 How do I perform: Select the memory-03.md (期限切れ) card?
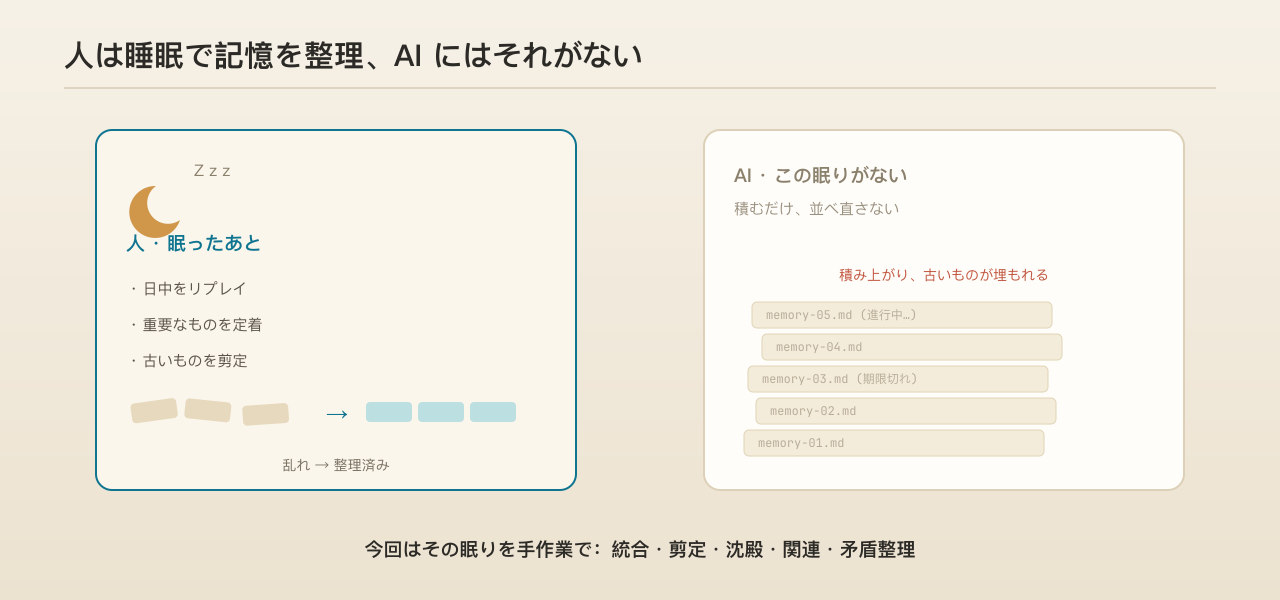click(x=898, y=379)
